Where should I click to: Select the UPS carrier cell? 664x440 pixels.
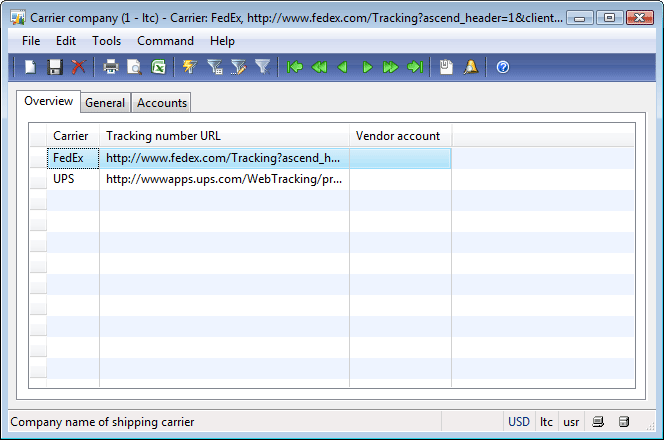(x=73, y=179)
